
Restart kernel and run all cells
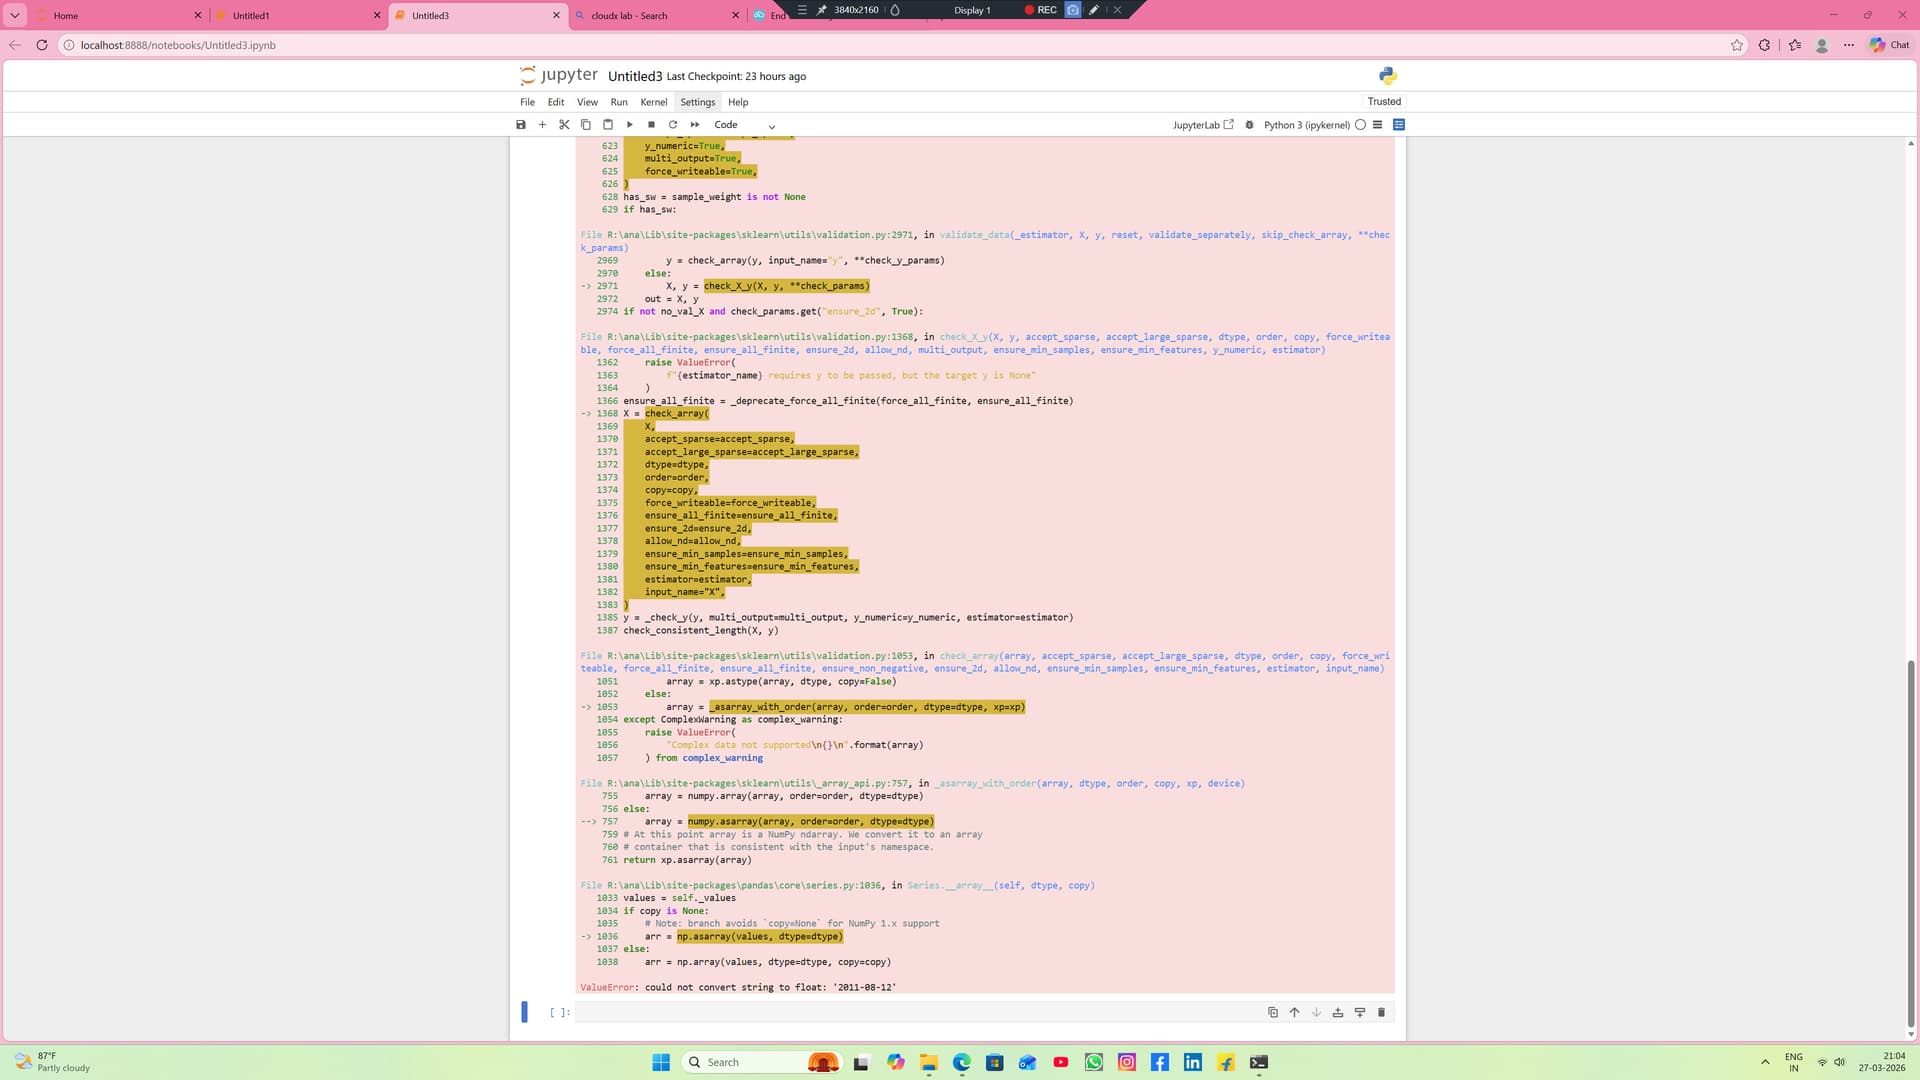point(695,125)
